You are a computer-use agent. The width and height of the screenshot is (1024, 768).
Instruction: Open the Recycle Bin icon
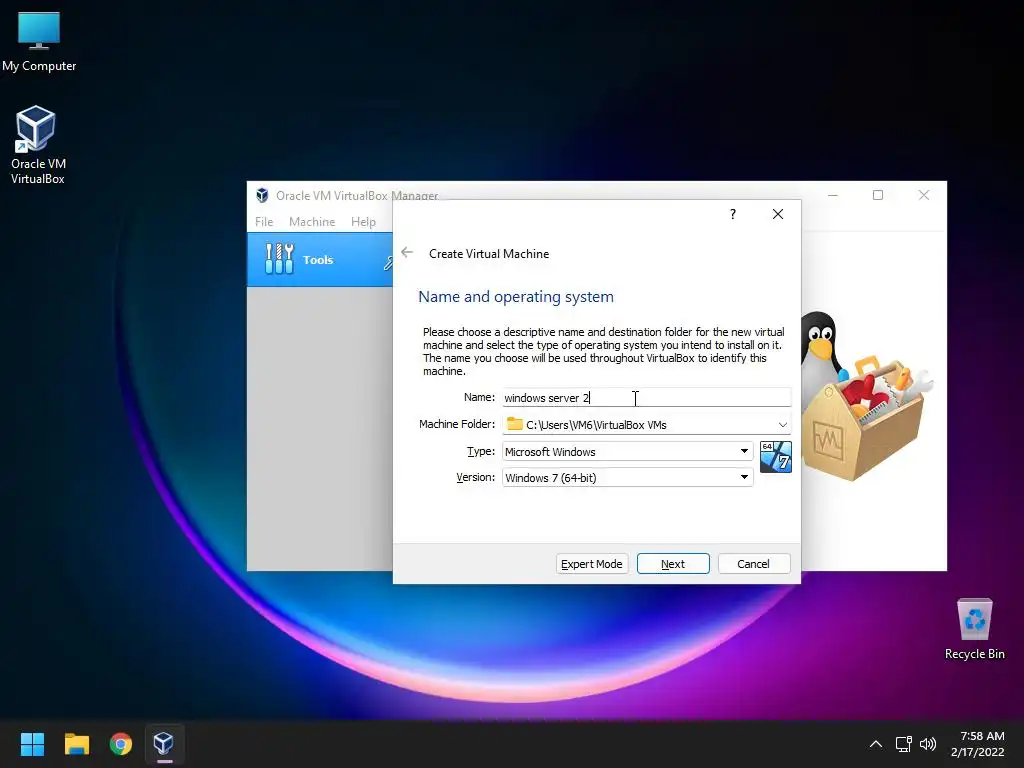point(974,630)
